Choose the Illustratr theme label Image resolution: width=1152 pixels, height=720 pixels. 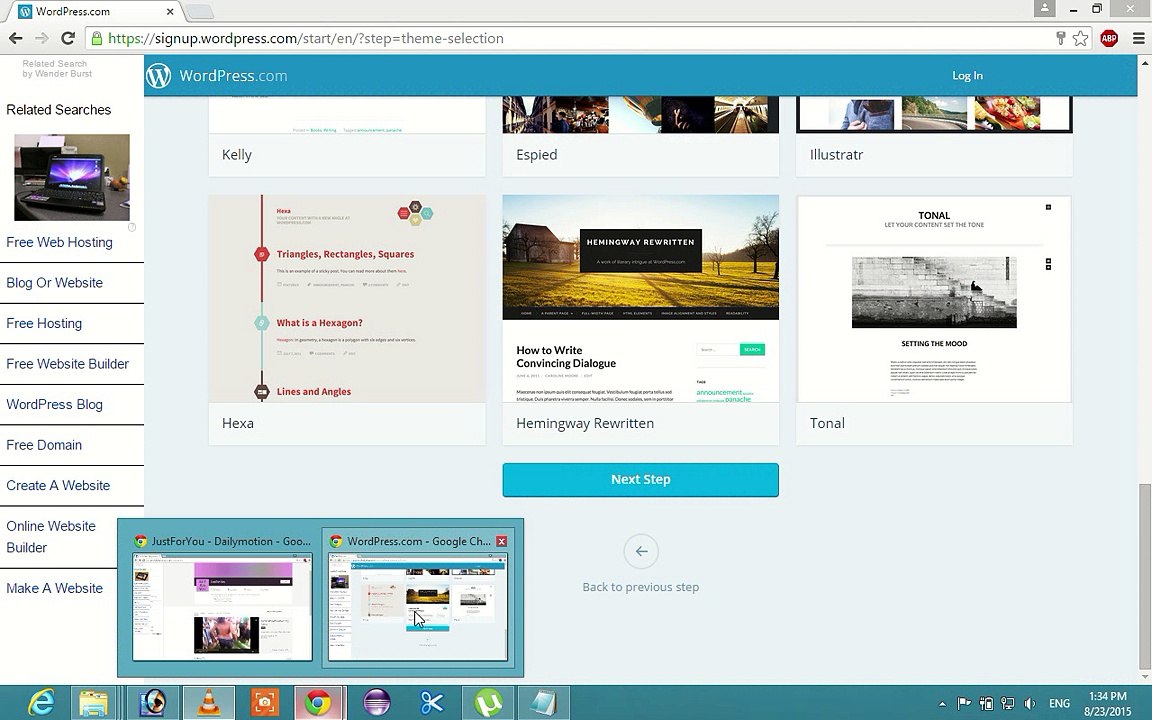(836, 155)
